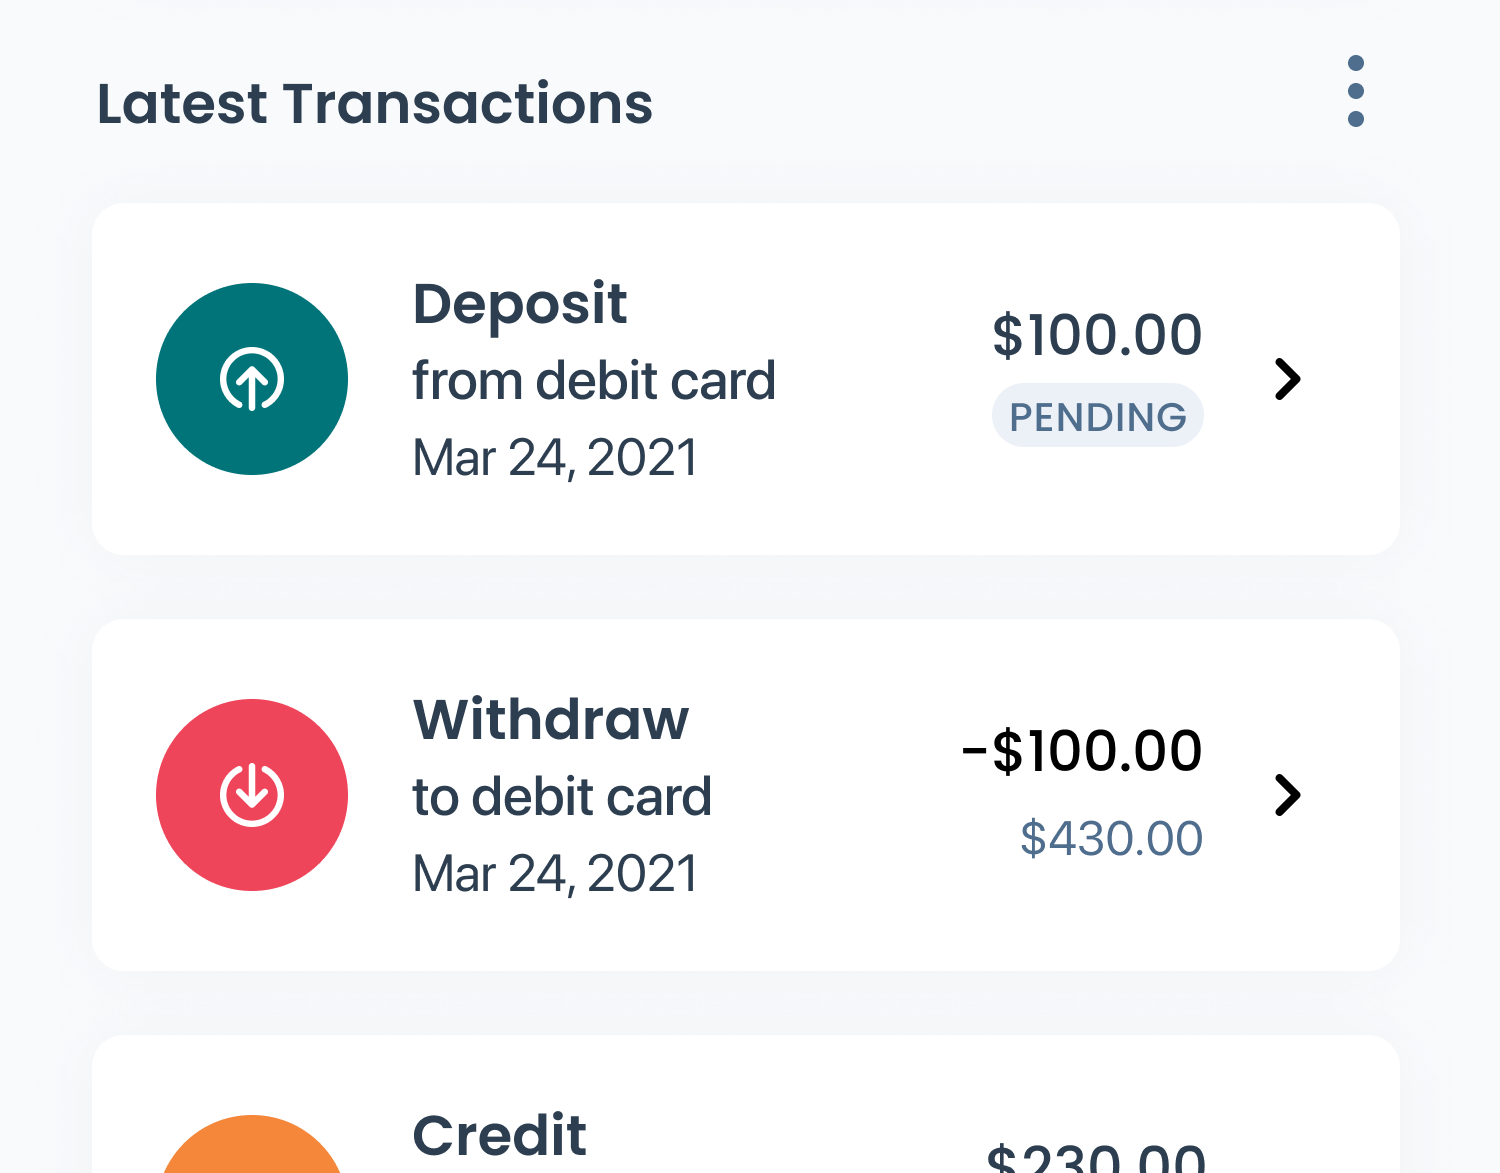This screenshot has height=1173, width=1500.
Task: Click the Withdraw transaction title
Action: (x=551, y=719)
